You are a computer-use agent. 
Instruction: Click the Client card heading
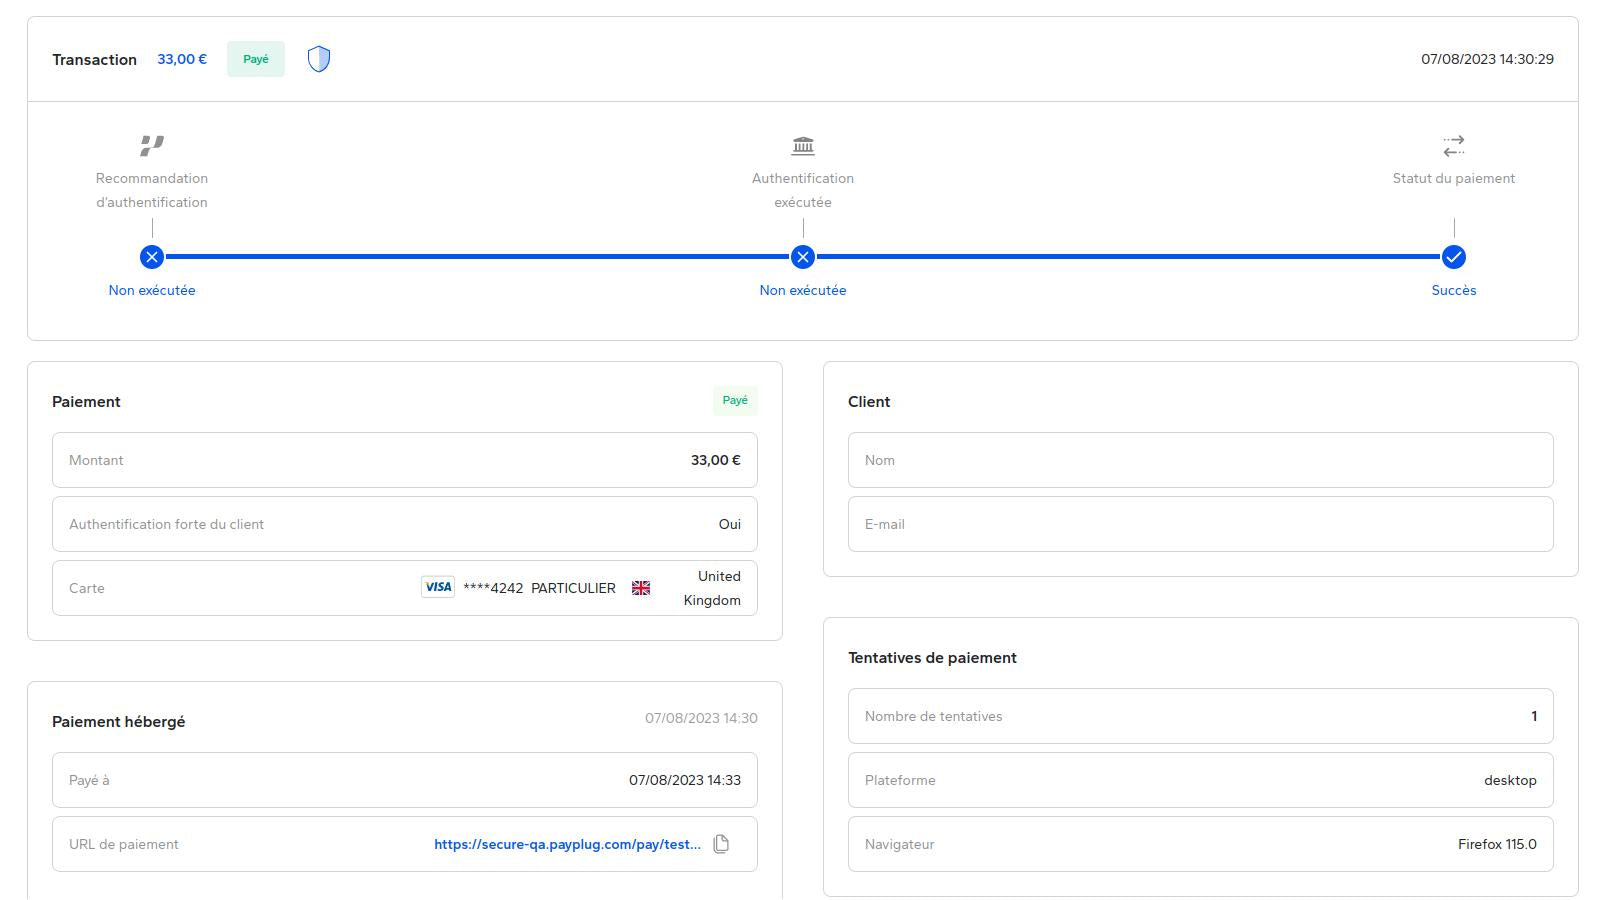(x=869, y=402)
